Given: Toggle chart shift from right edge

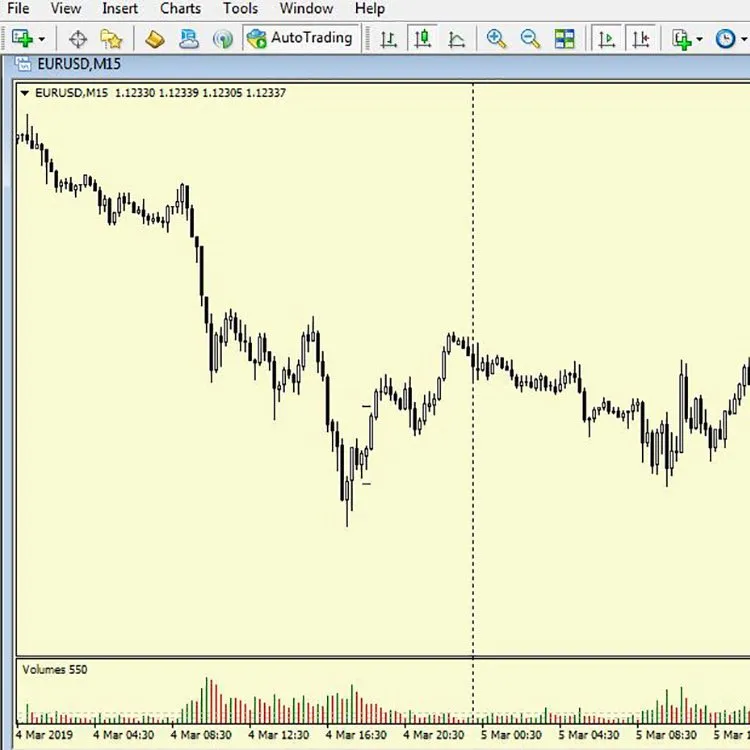Looking at the screenshot, I should [x=639, y=39].
